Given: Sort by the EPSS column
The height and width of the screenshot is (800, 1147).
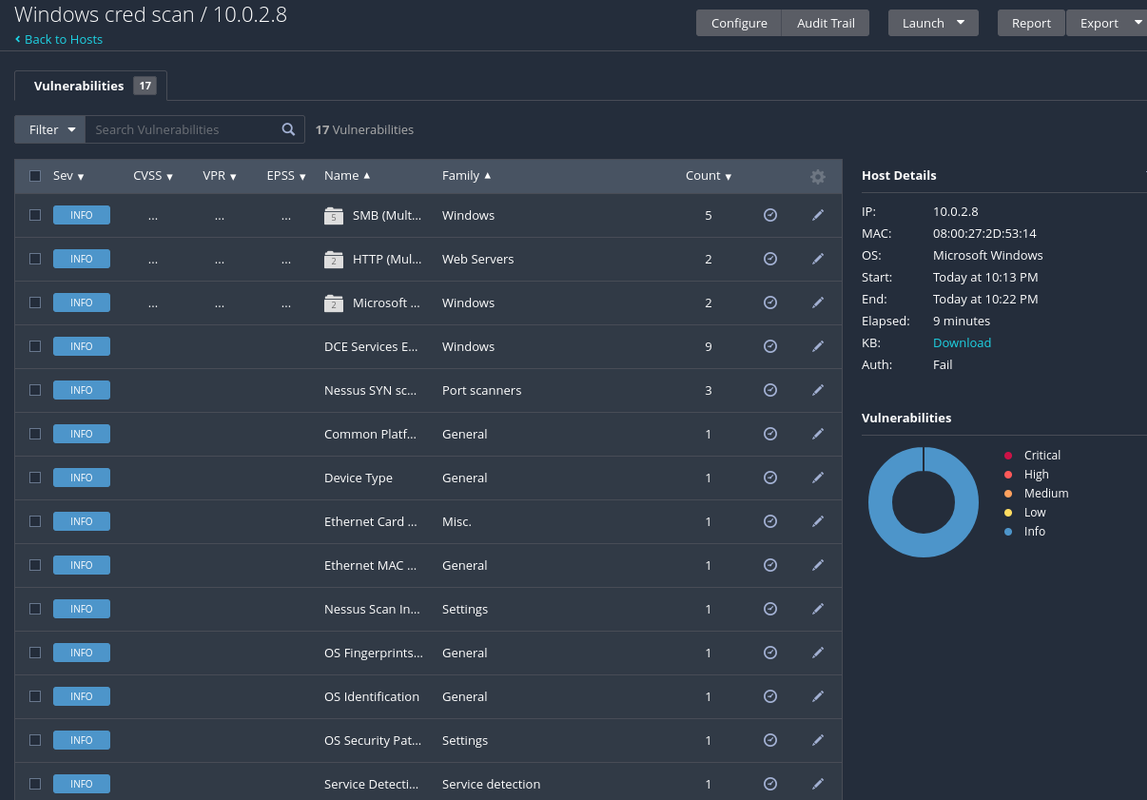Looking at the screenshot, I should (x=286, y=176).
